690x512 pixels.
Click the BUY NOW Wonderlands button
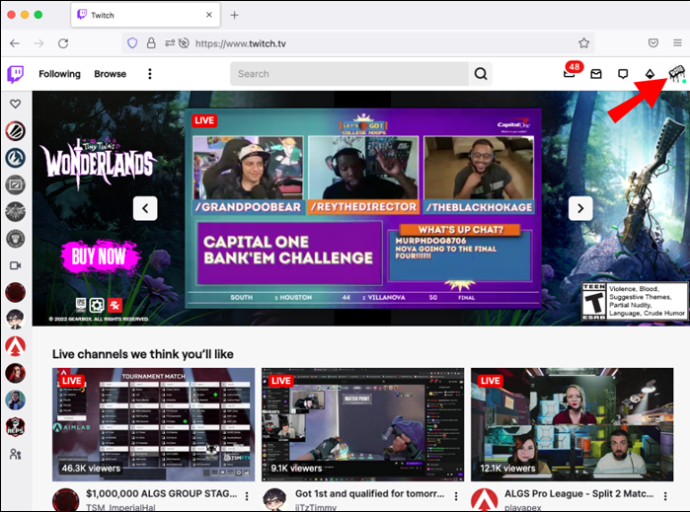tap(99, 256)
